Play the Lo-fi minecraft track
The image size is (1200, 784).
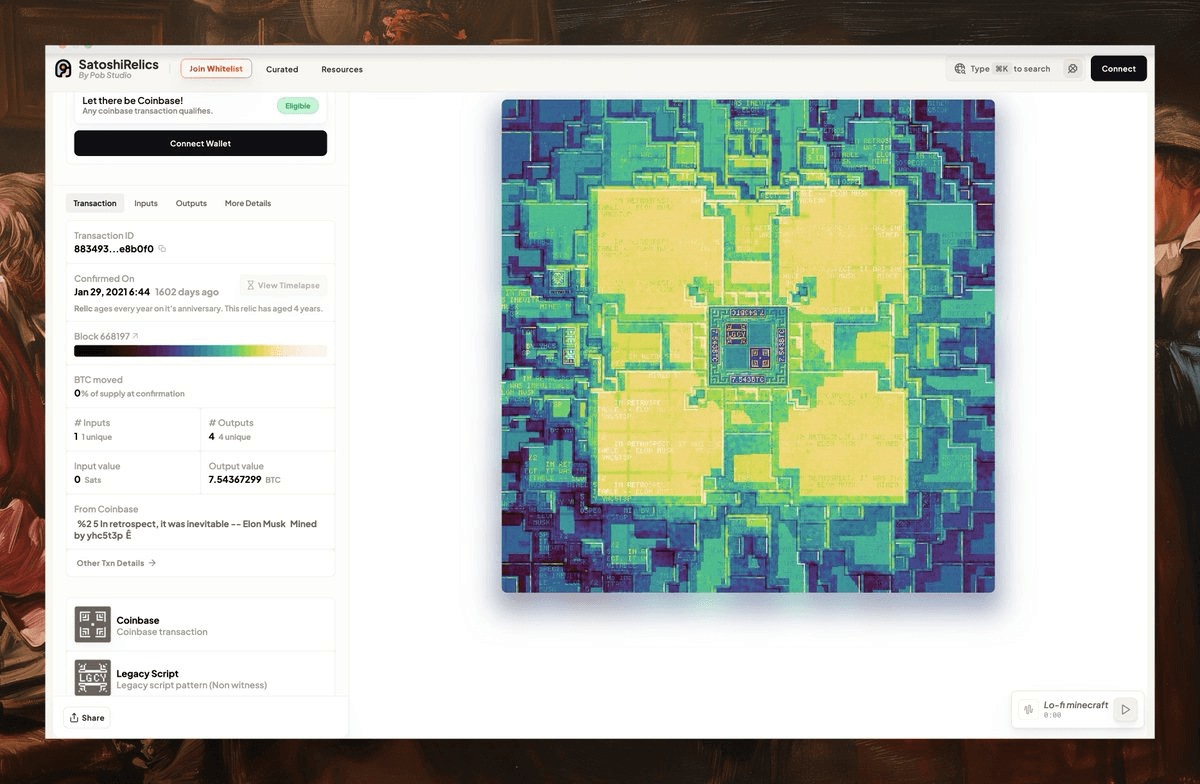pos(1125,710)
